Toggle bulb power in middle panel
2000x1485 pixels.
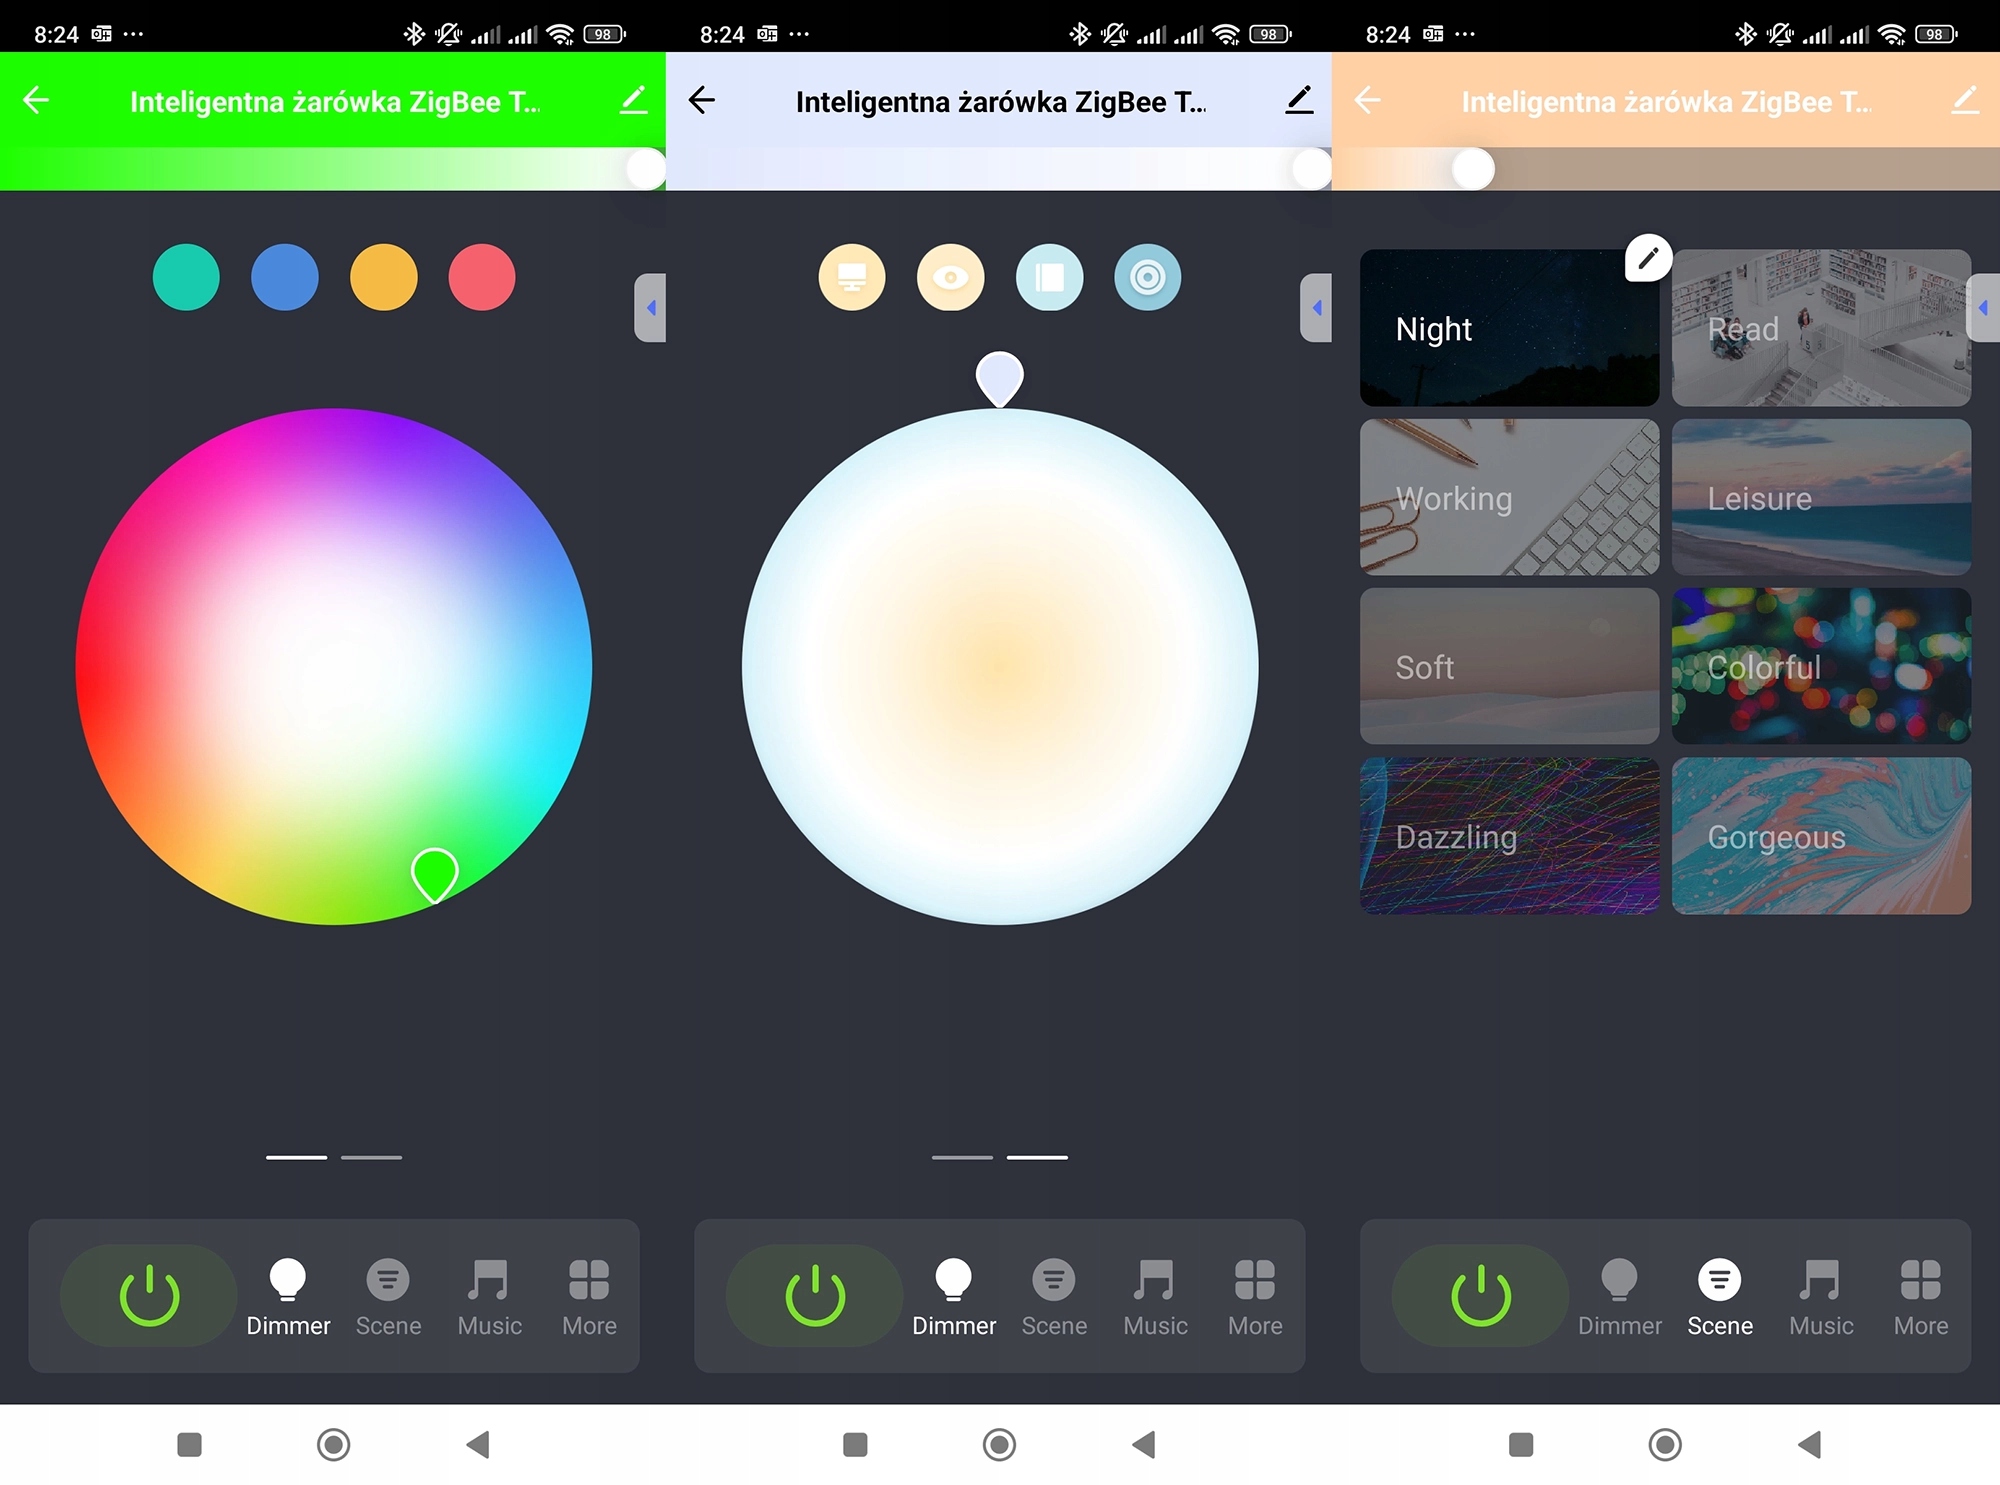815,1295
